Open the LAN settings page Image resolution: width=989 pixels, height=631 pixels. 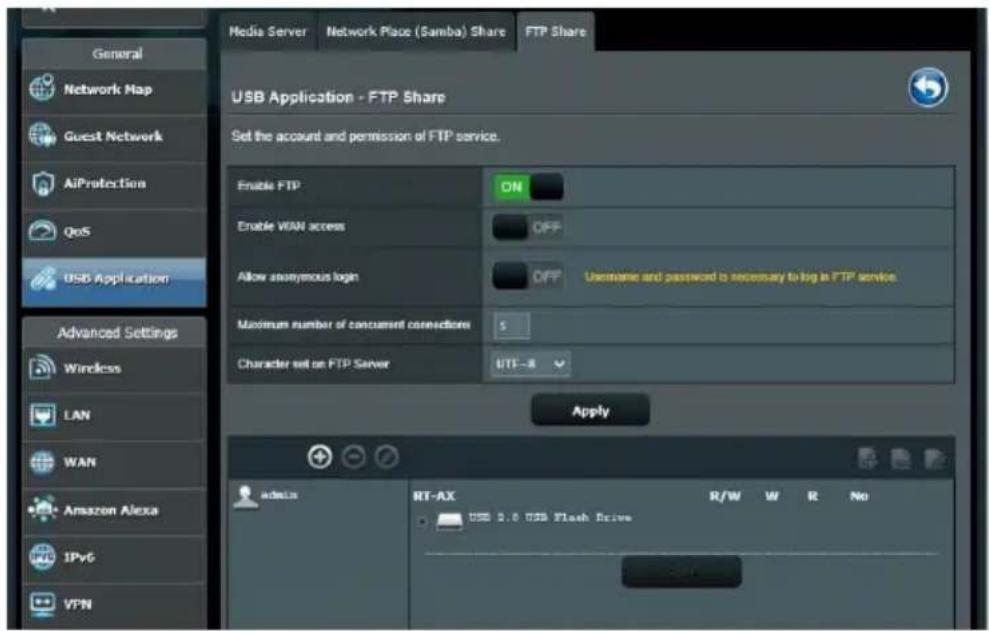pos(114,415)
